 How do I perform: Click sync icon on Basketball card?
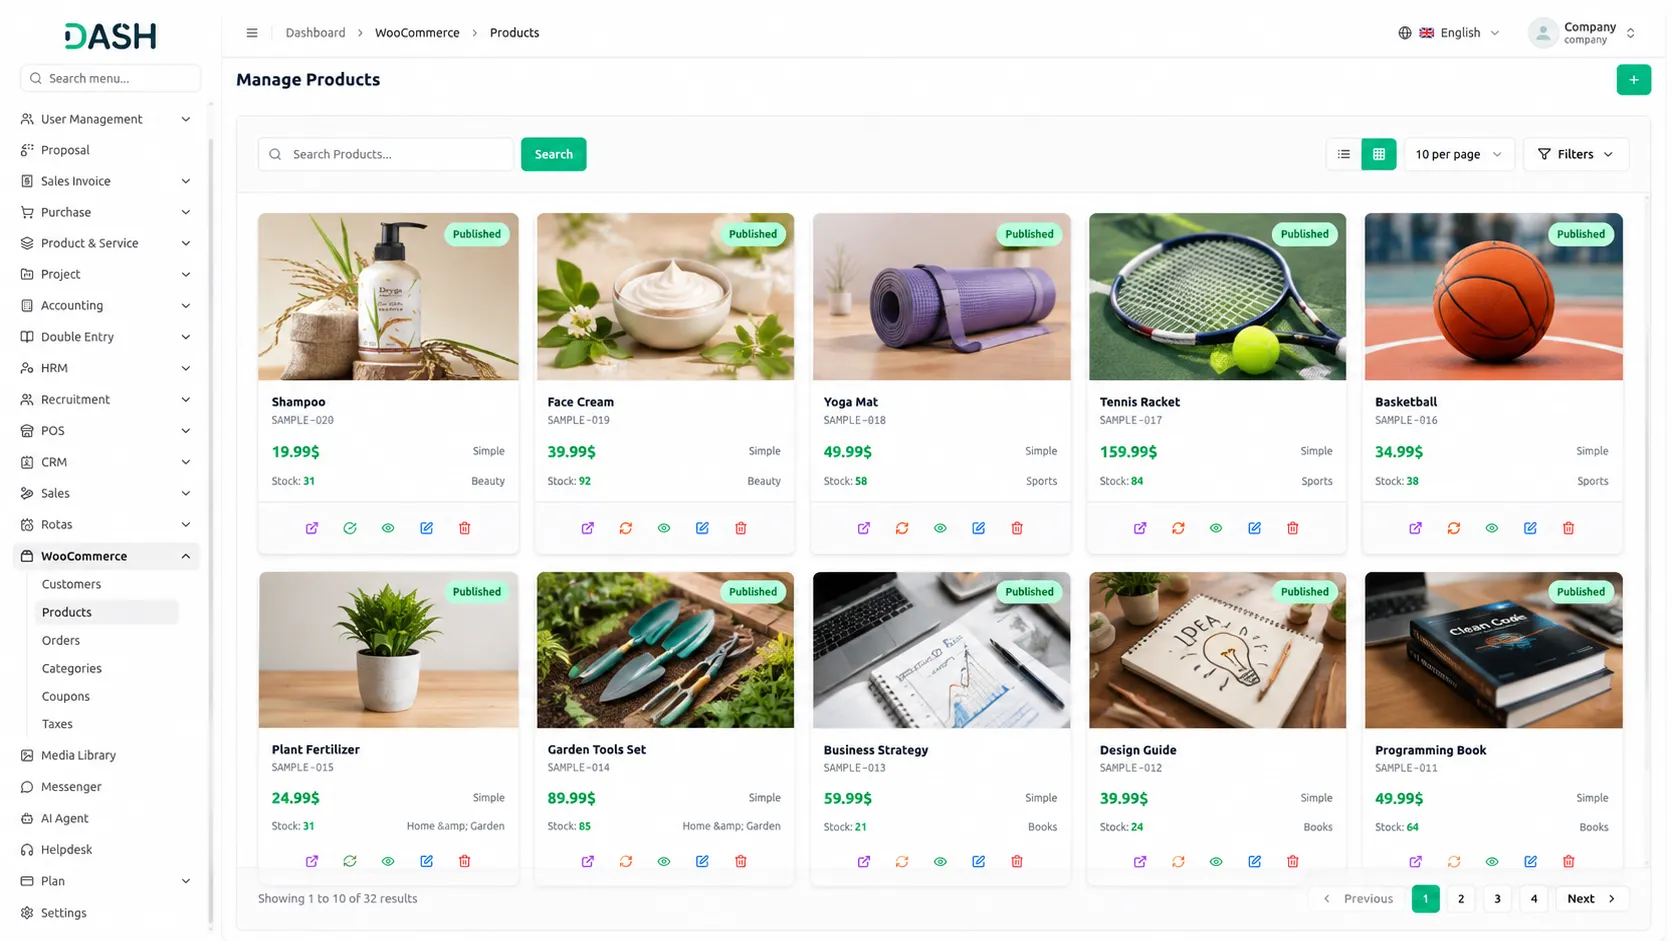[x=1453, y=528]
